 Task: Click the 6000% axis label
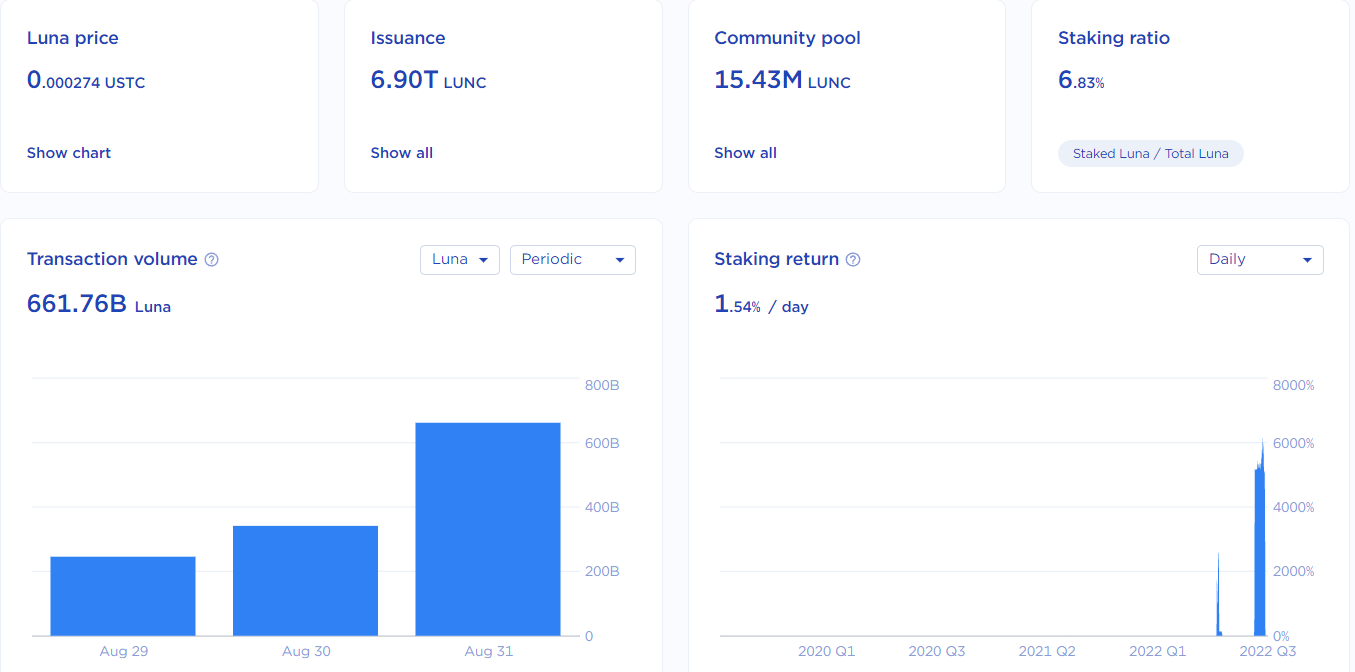[1293, 443]
